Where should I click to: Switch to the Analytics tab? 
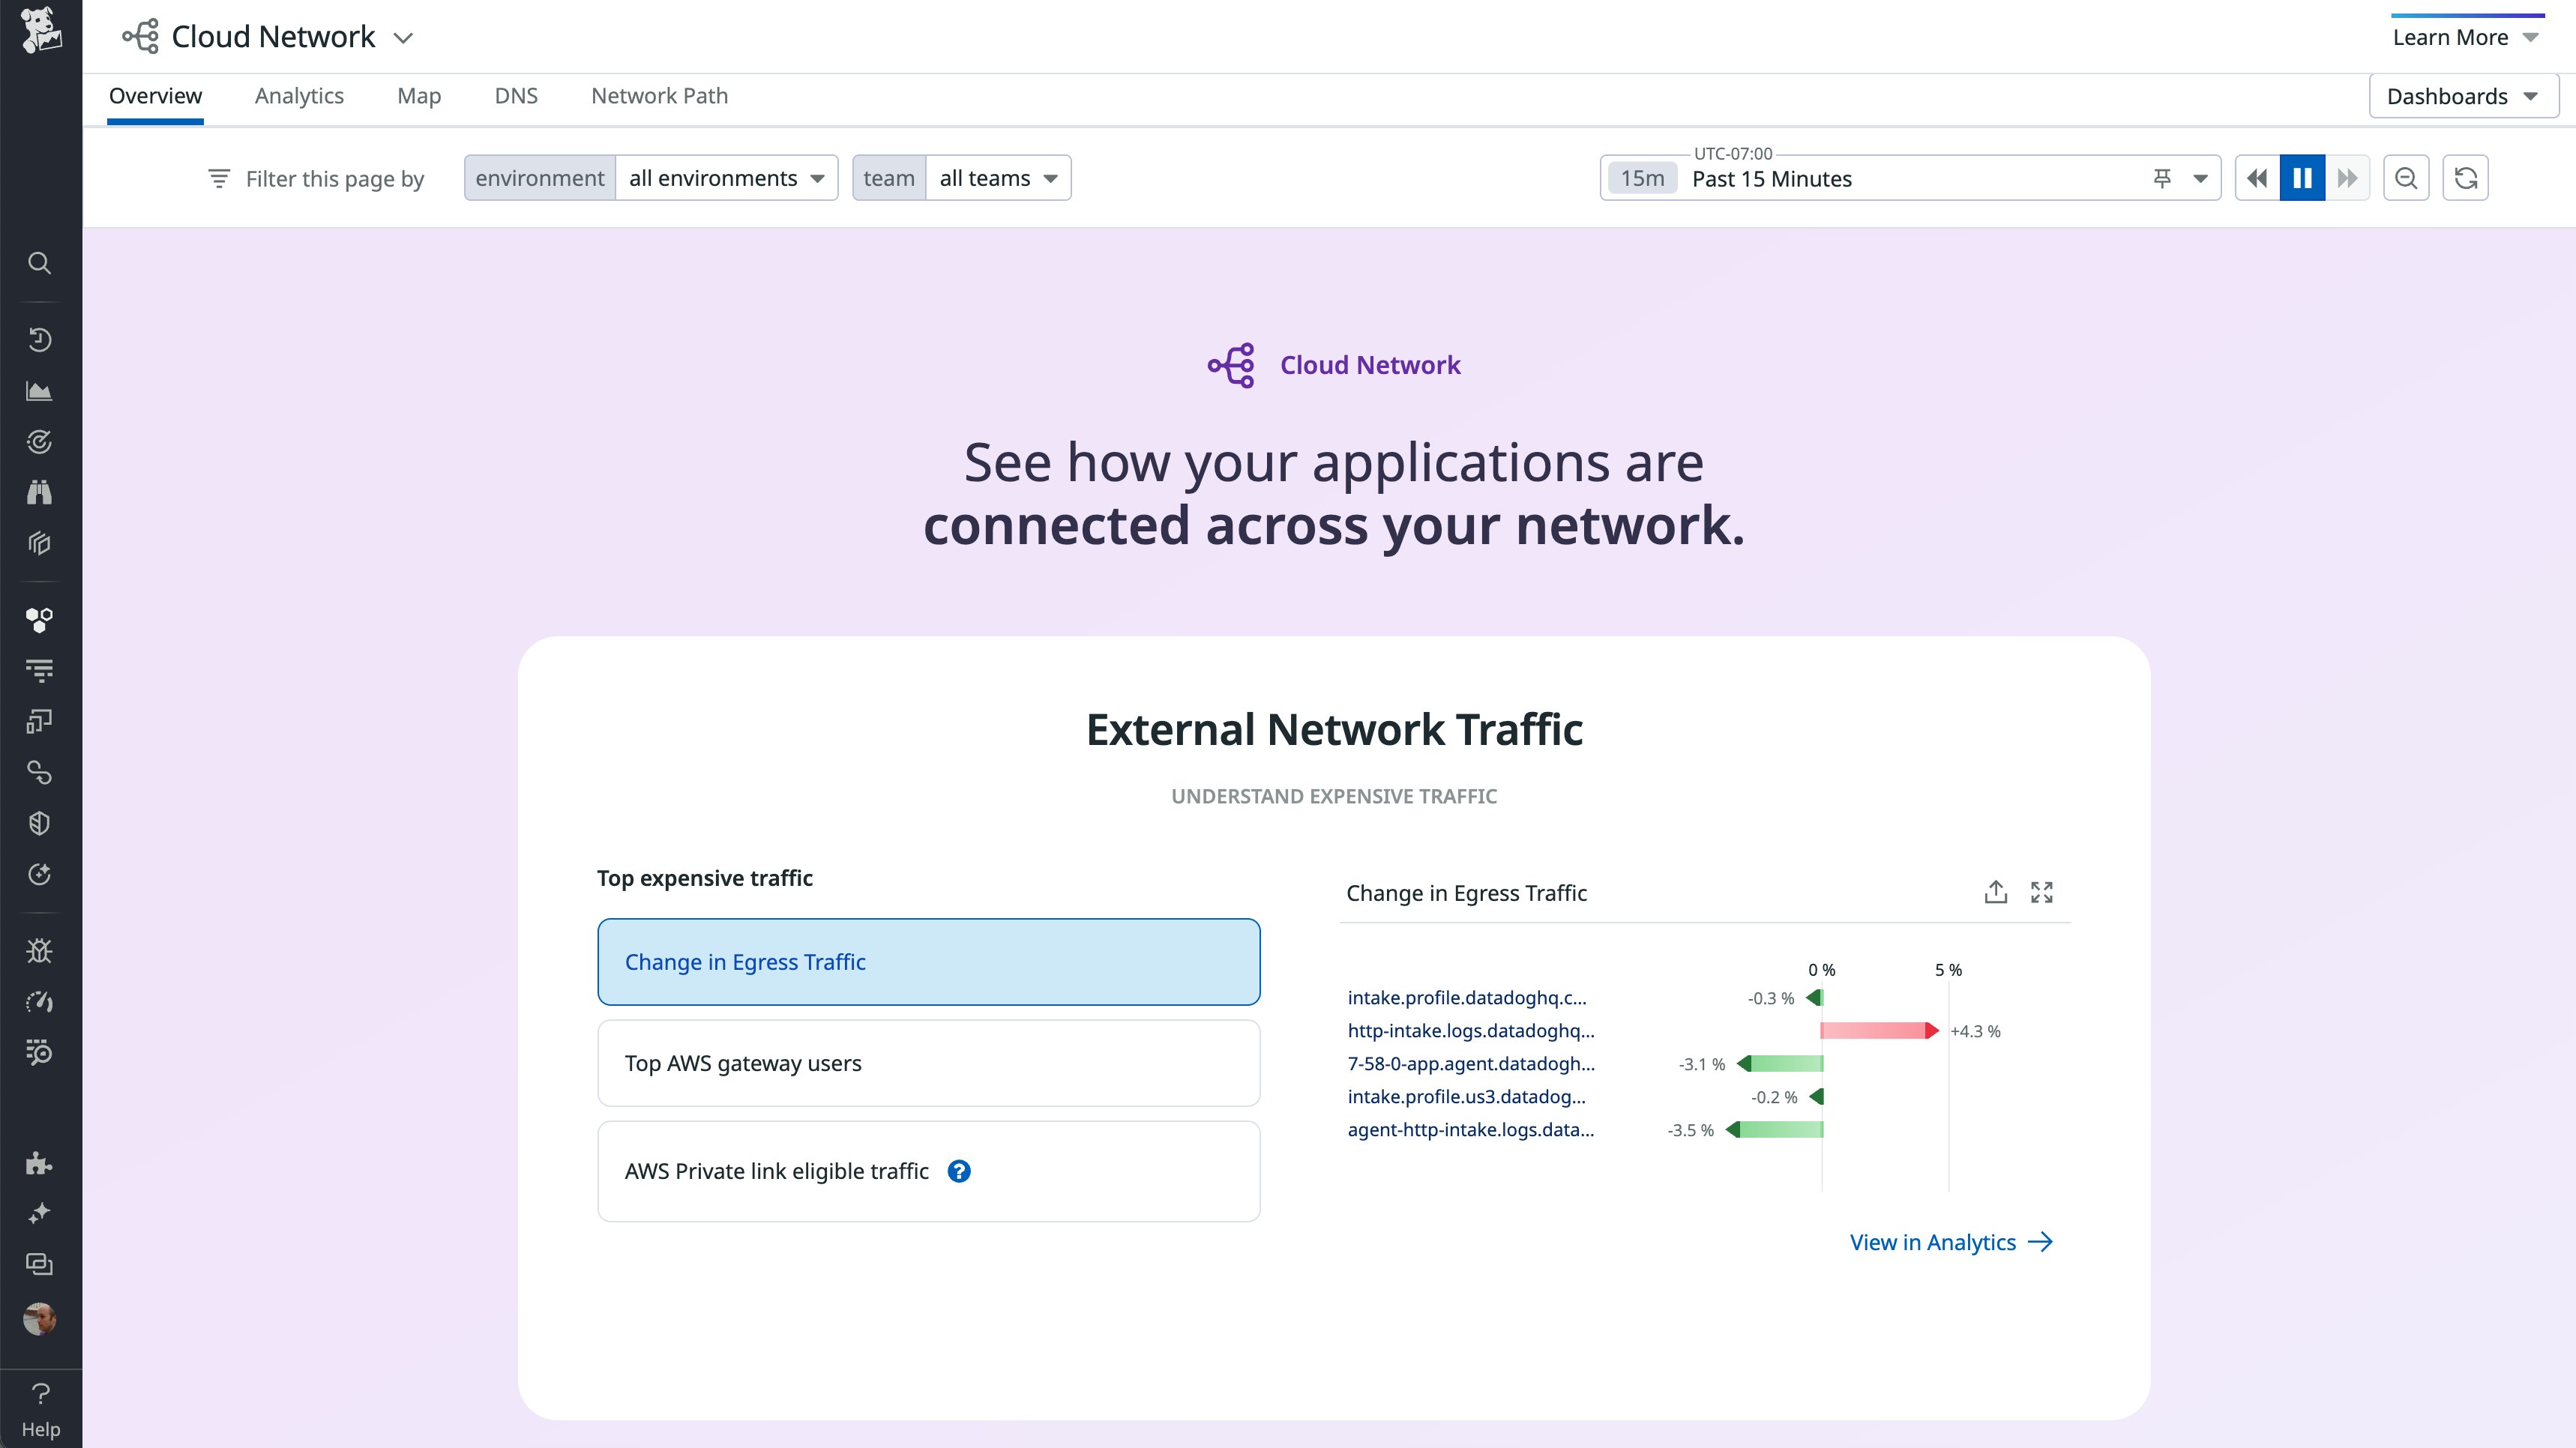(x=299, y=96)
